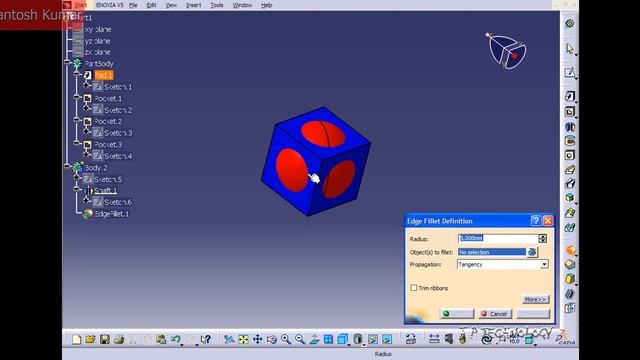Click the Zoom Out magnifier icon

coord(300,339)
